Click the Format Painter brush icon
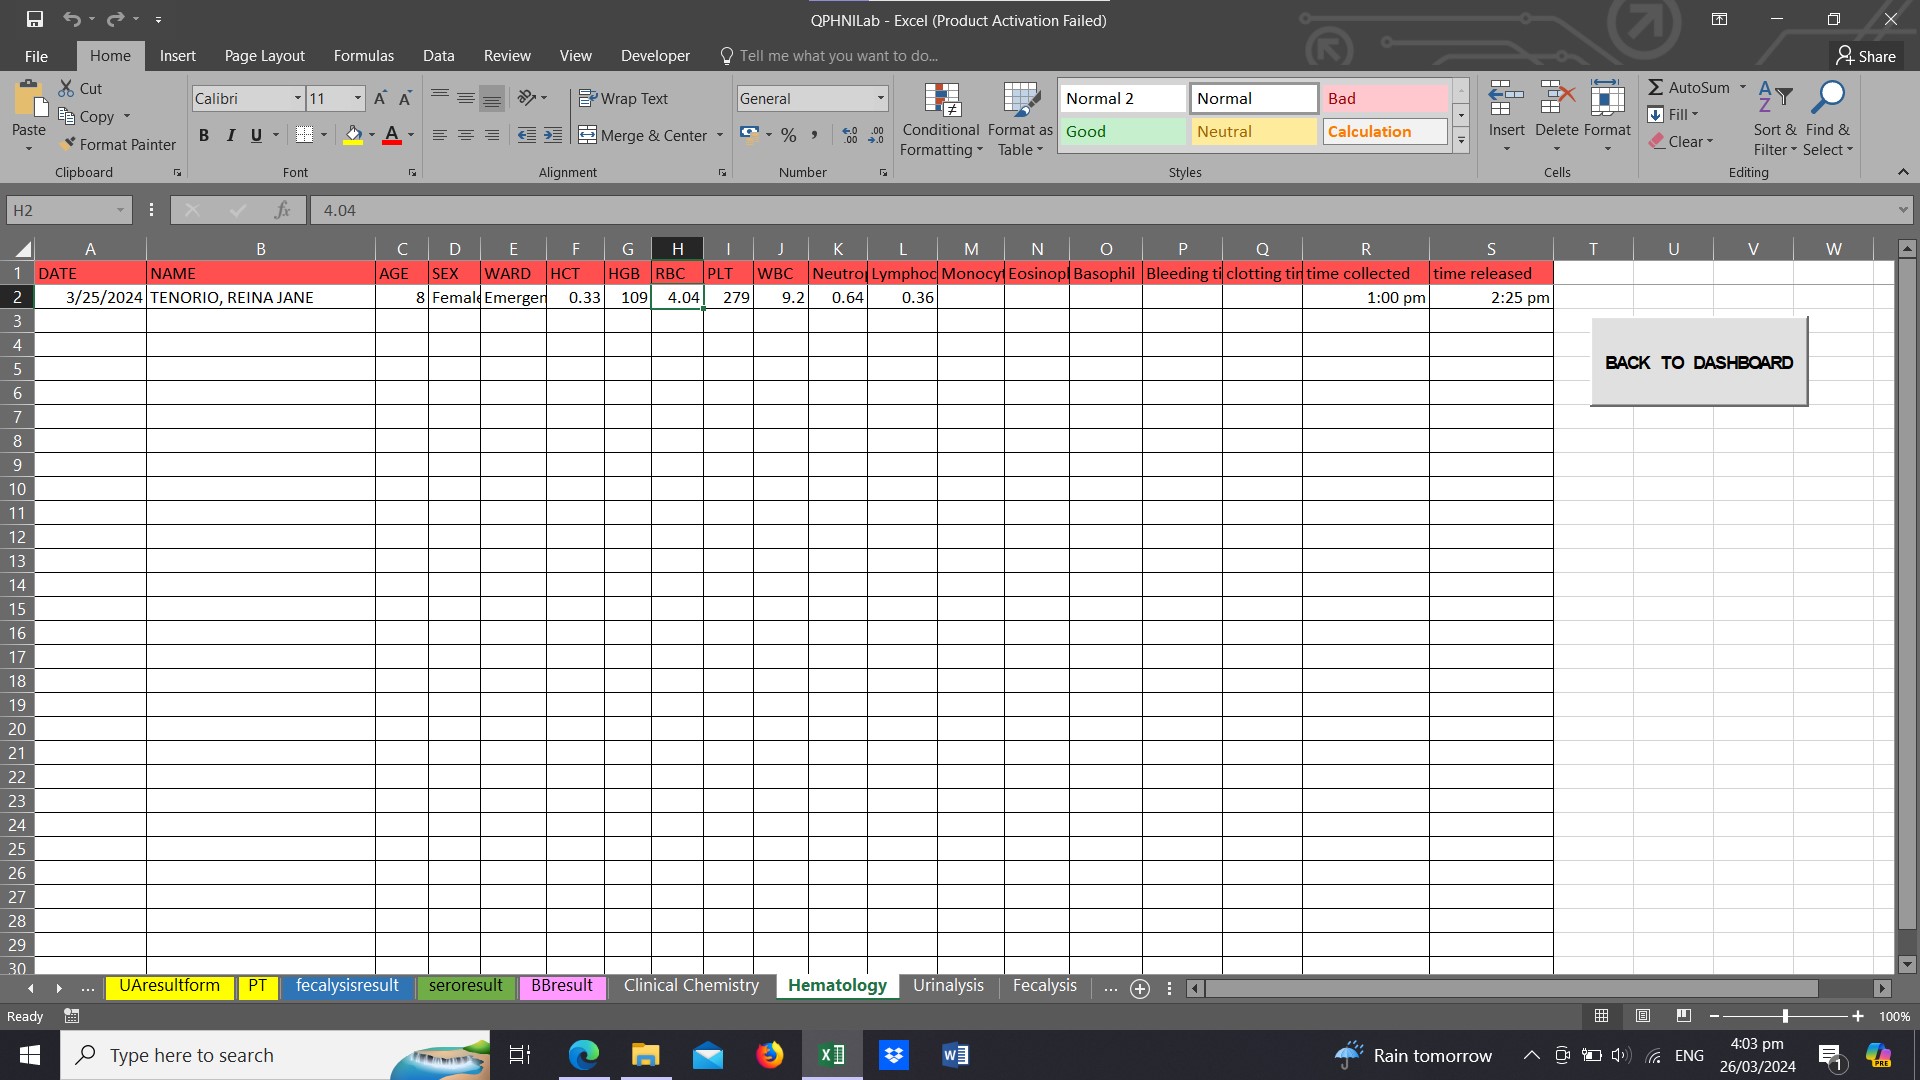Image resolution: width=1920 pixels, height=1080 pixels. [x=68, y=145]
